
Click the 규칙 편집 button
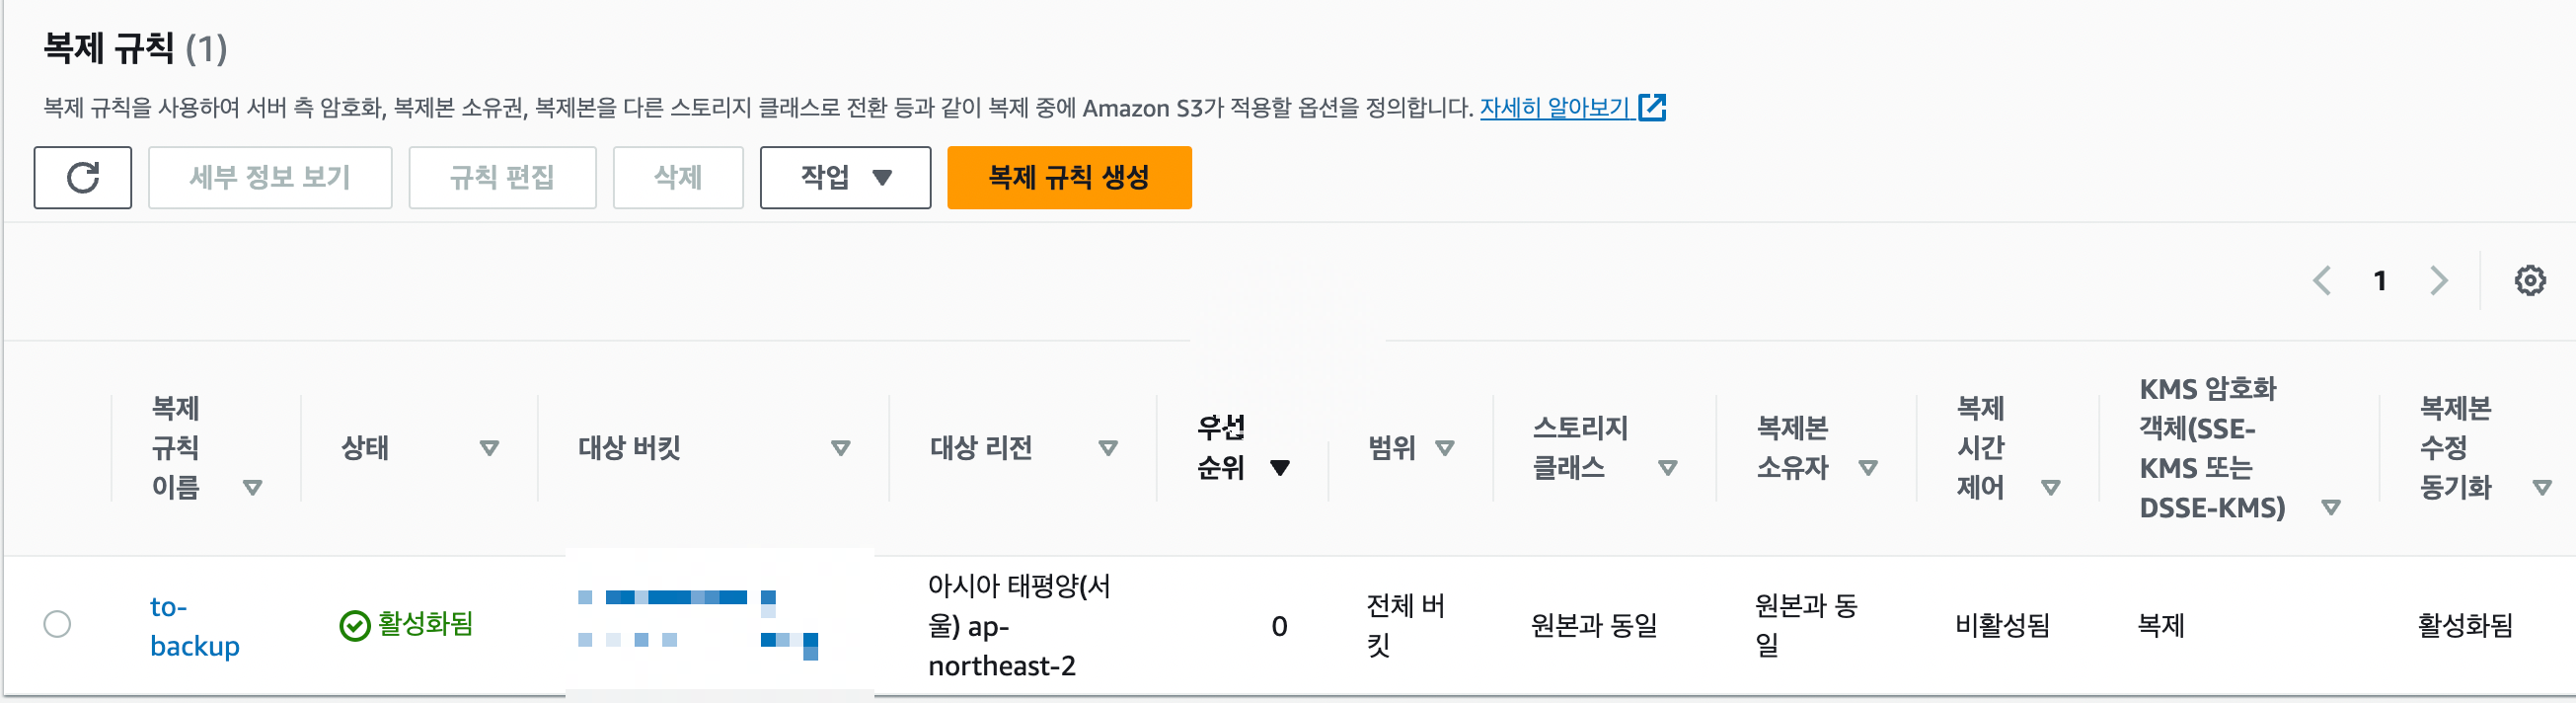click(502, 178)
